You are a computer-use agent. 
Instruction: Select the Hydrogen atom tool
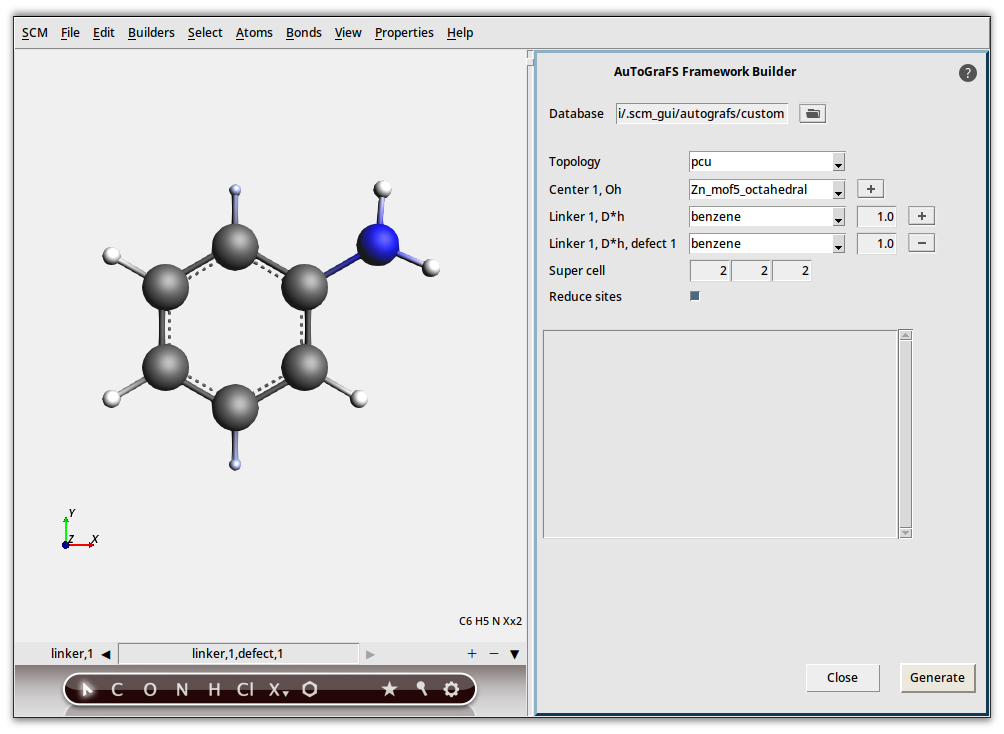point(212,689)
